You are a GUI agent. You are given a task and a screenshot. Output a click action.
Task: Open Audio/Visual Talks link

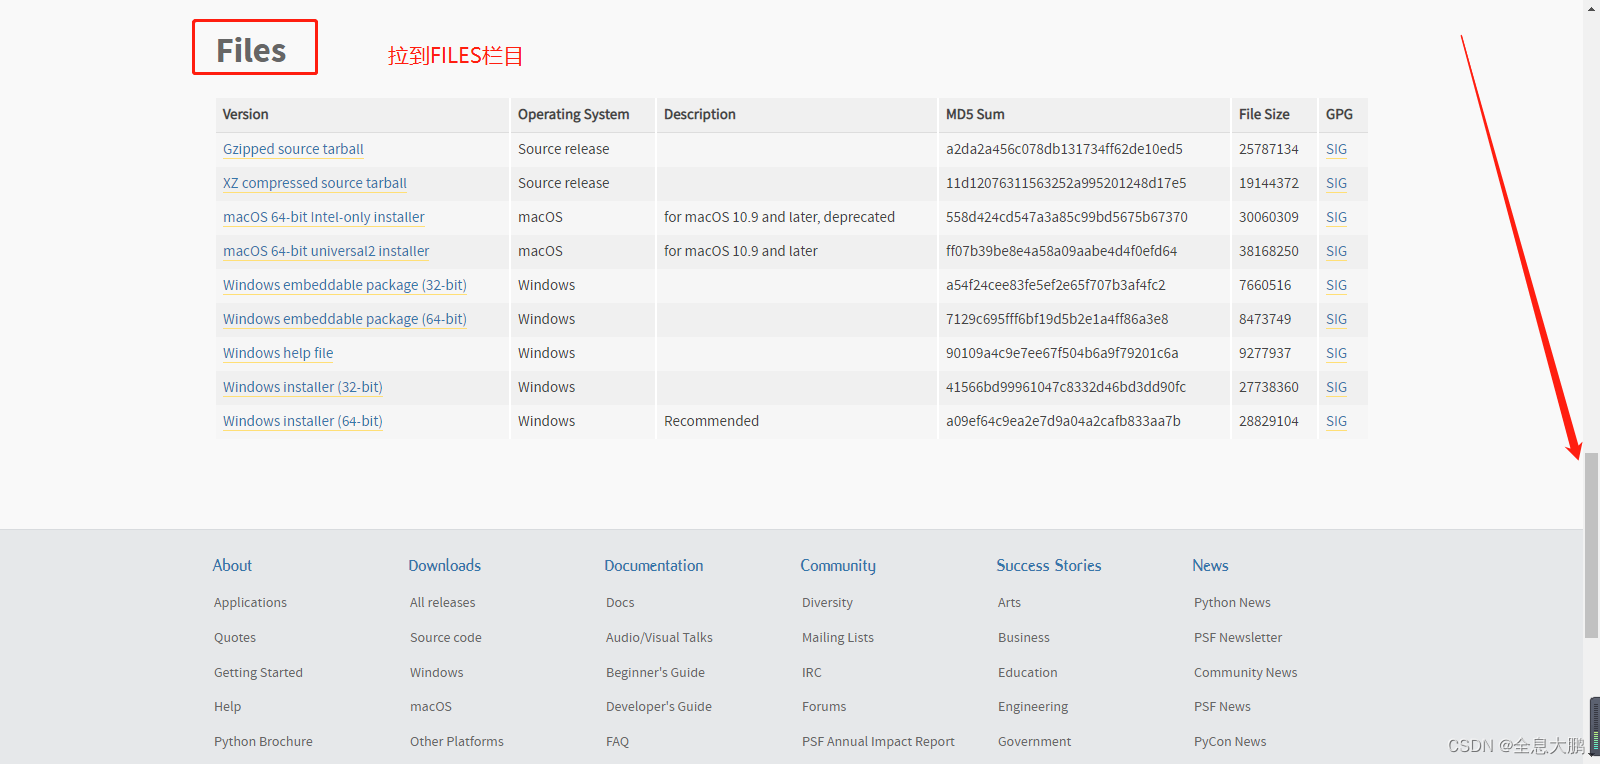click(659, 638)
